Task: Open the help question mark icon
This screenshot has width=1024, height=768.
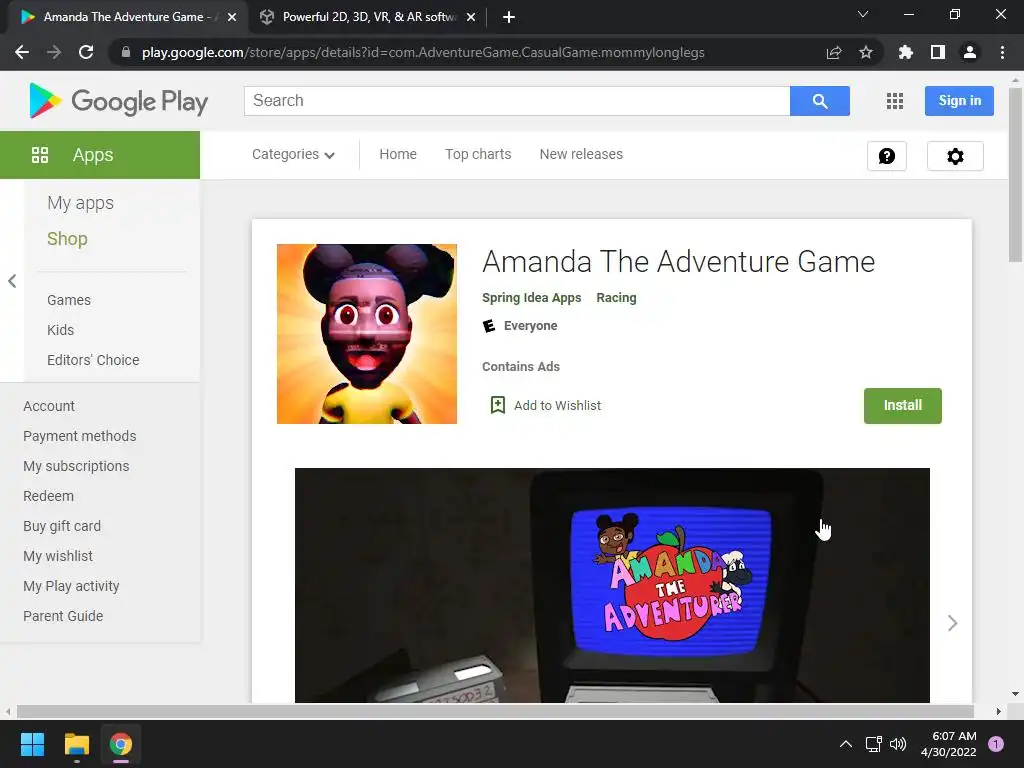Action: point(886,156)
